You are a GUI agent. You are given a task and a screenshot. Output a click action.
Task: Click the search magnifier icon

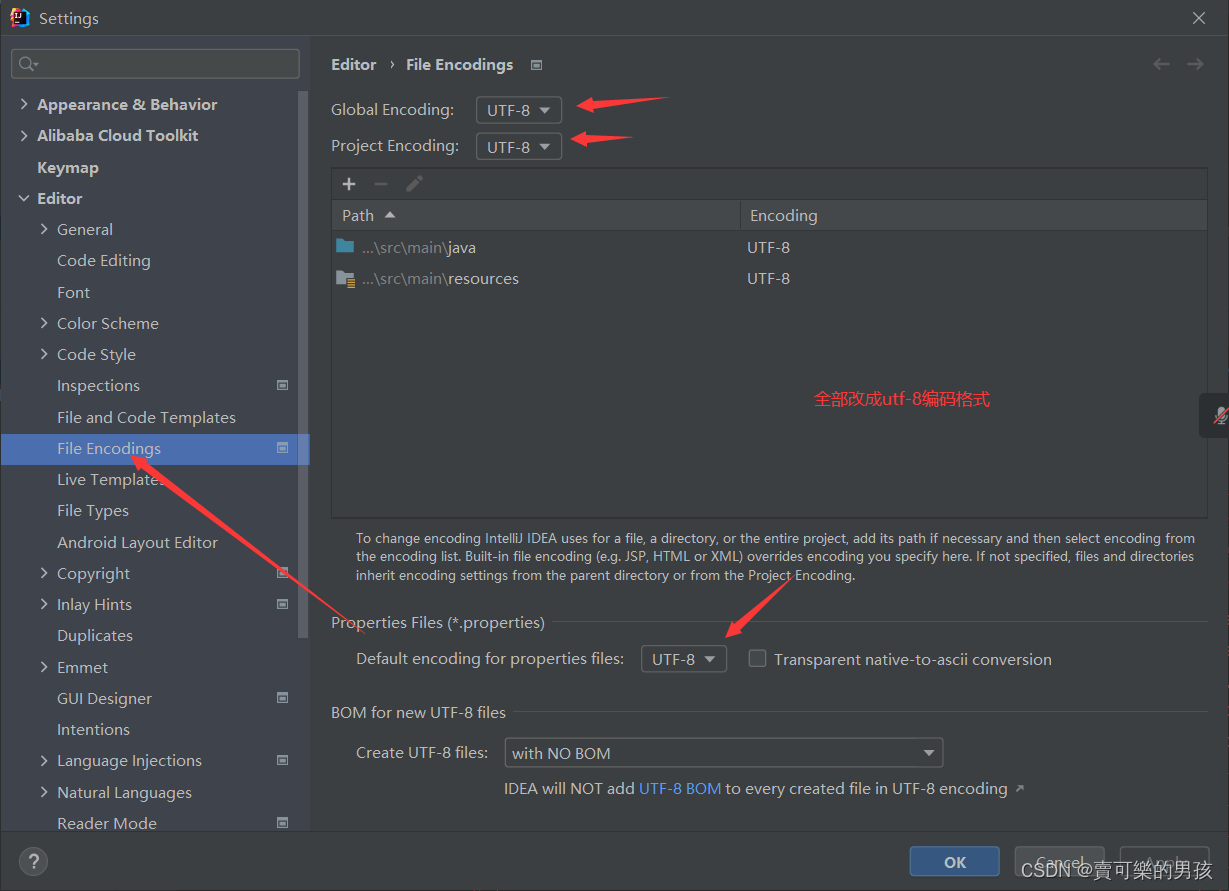pos(27,64)
